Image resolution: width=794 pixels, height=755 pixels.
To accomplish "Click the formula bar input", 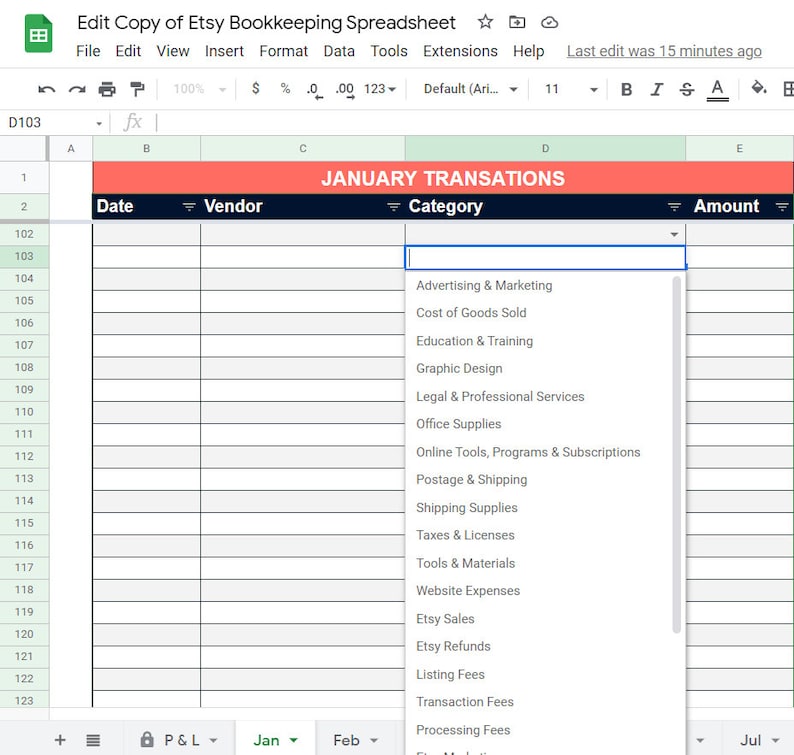I will click(473, 123).
